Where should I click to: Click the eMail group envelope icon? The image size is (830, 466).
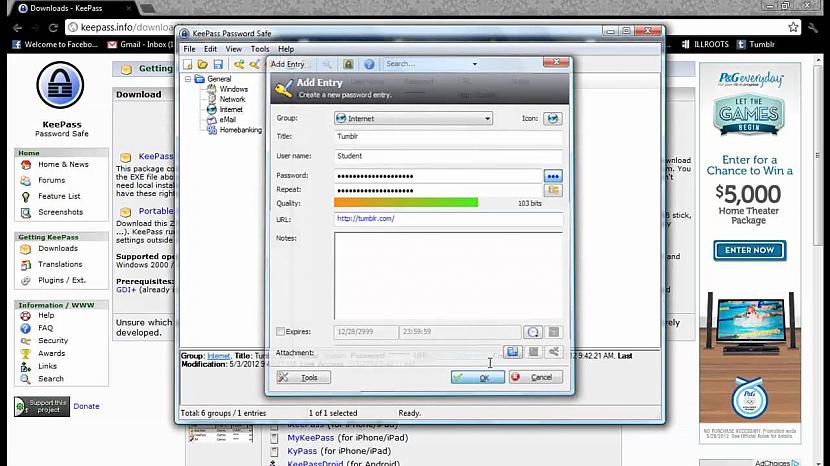point(212,120)
